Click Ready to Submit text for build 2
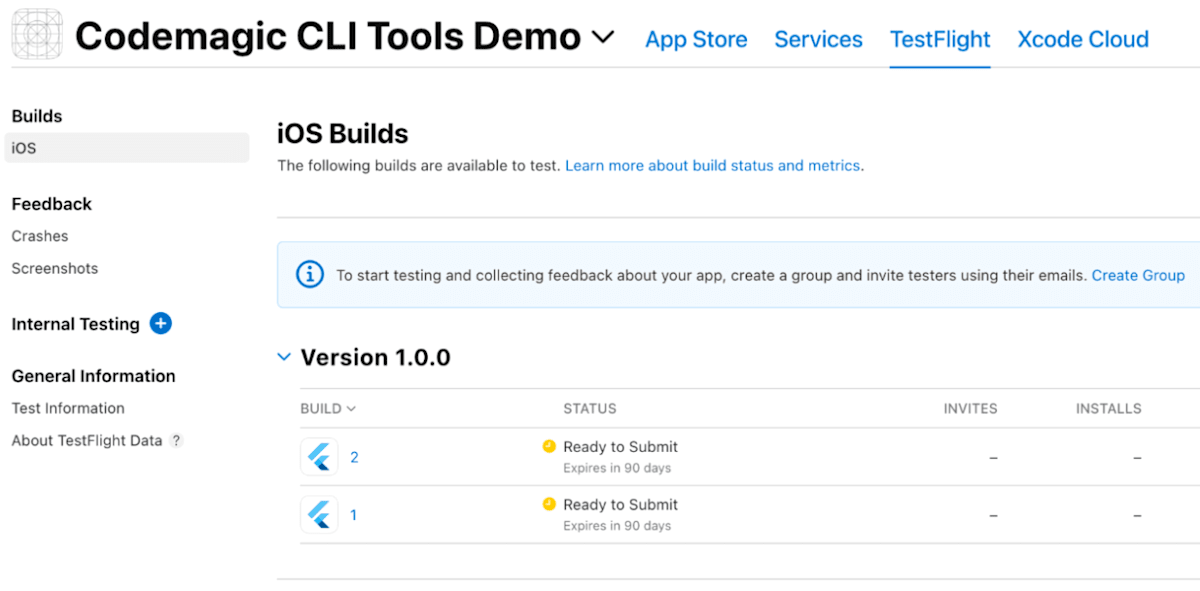 click(x=620, y=447)
